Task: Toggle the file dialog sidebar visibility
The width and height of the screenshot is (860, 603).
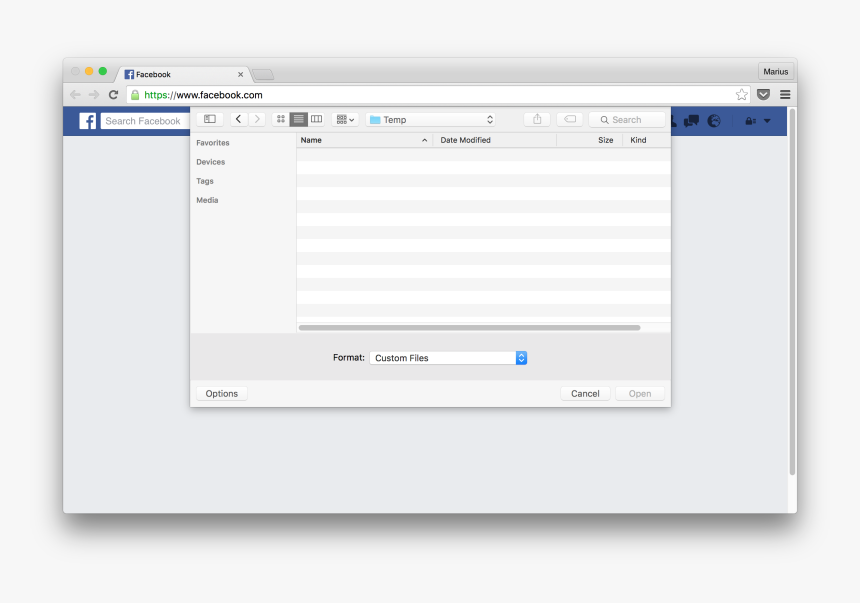Action: pos(210,119)
